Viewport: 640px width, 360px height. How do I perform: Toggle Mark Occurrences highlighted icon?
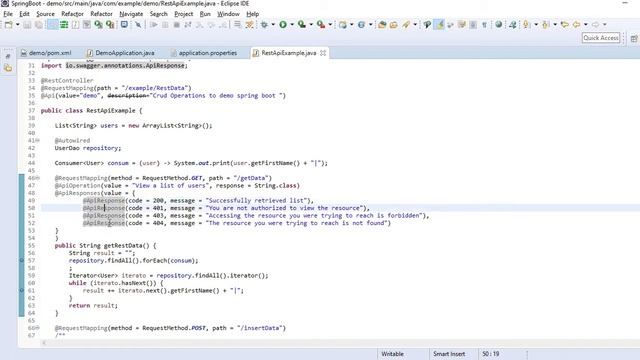pyautogui.click(x=439, y=25)
